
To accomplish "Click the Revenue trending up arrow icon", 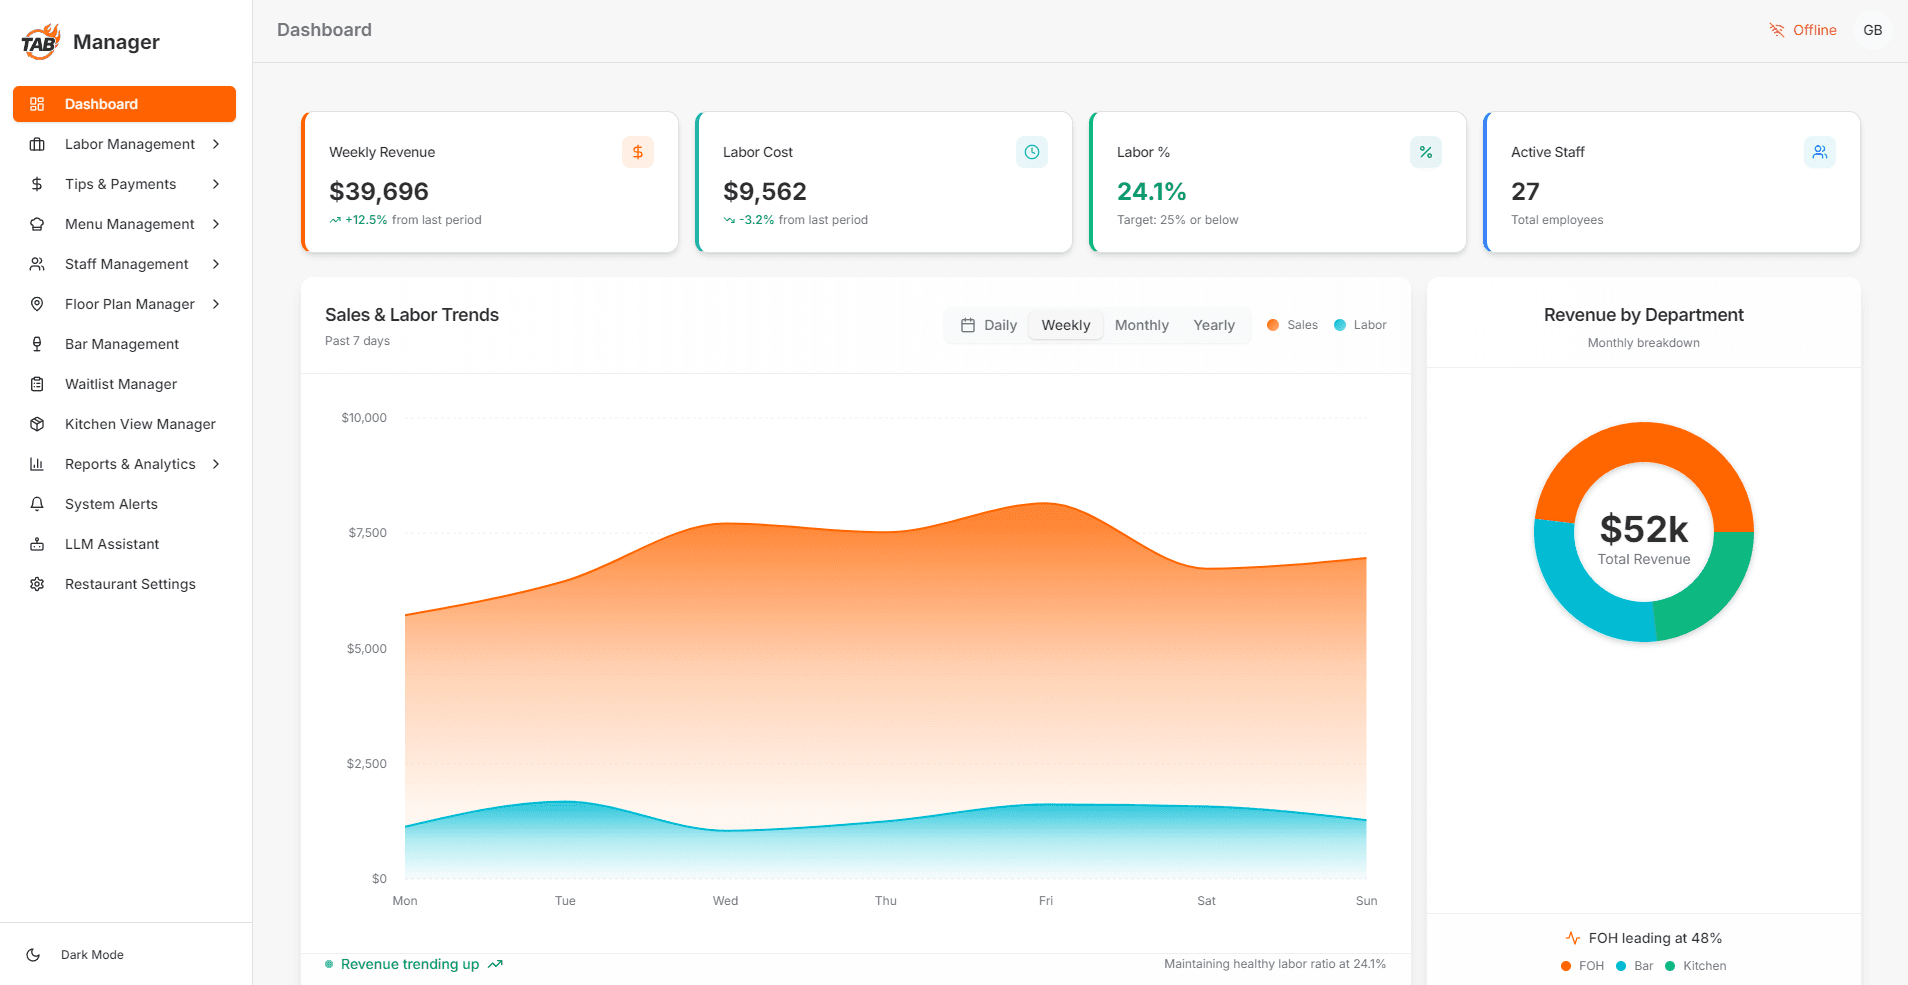I will point(495,964).
